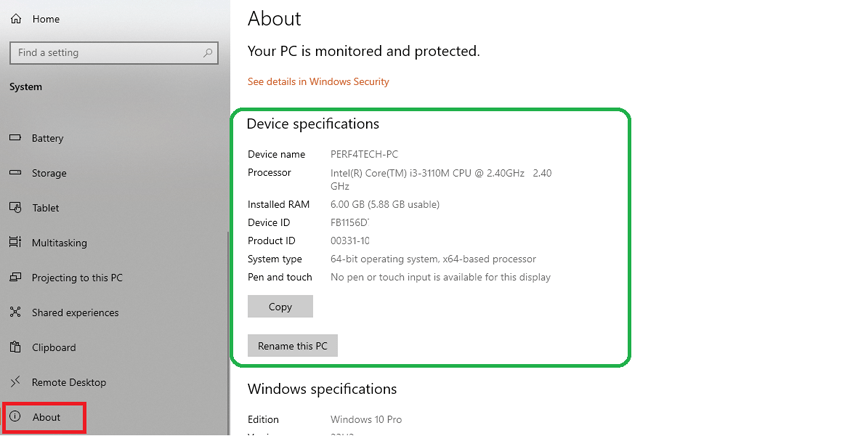Click the System section label
This screenshot has height=436, width=850.
click(25, 87)
